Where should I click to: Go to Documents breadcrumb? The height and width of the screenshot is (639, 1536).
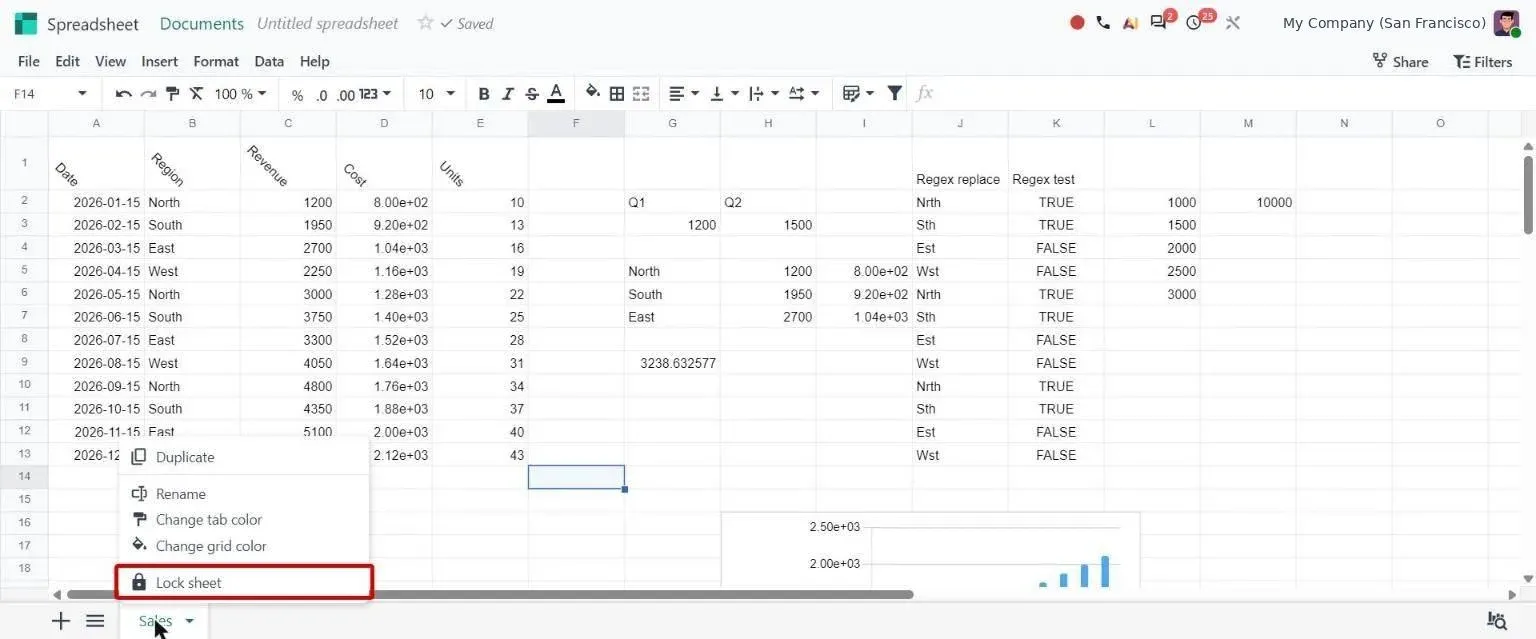point(202,23)
